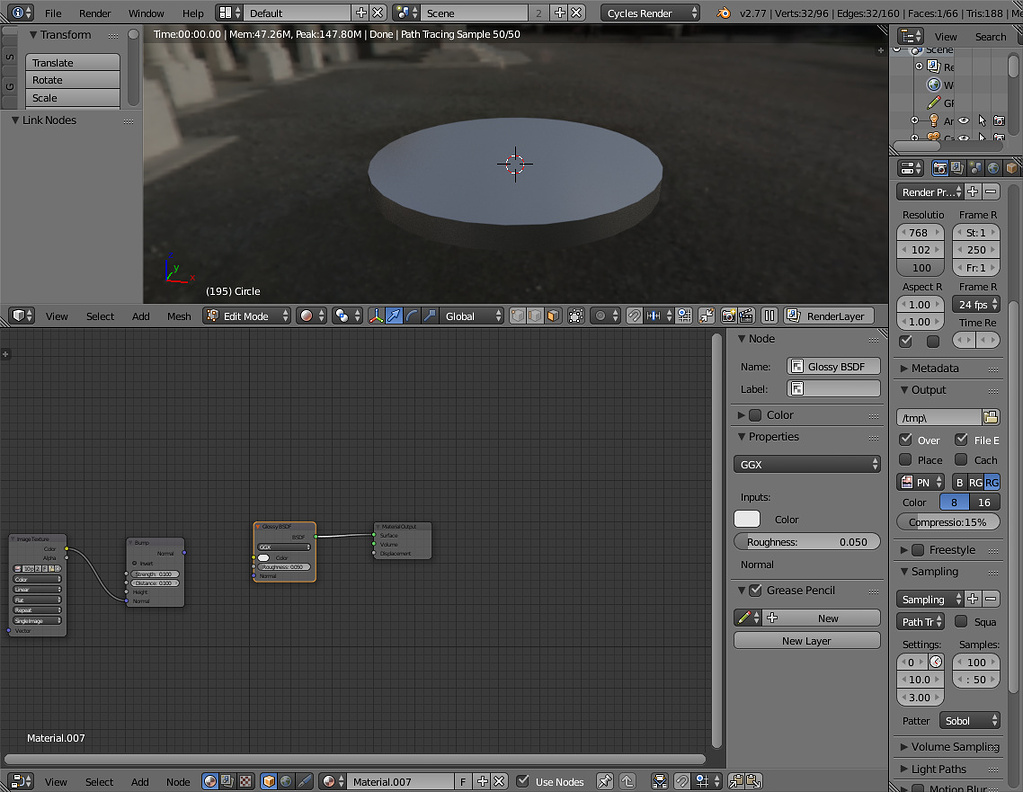Image resolution: width=1023 pixels, height=792 pixels.
Task: Enable the Cache Result checkbox
Action: 961,460
